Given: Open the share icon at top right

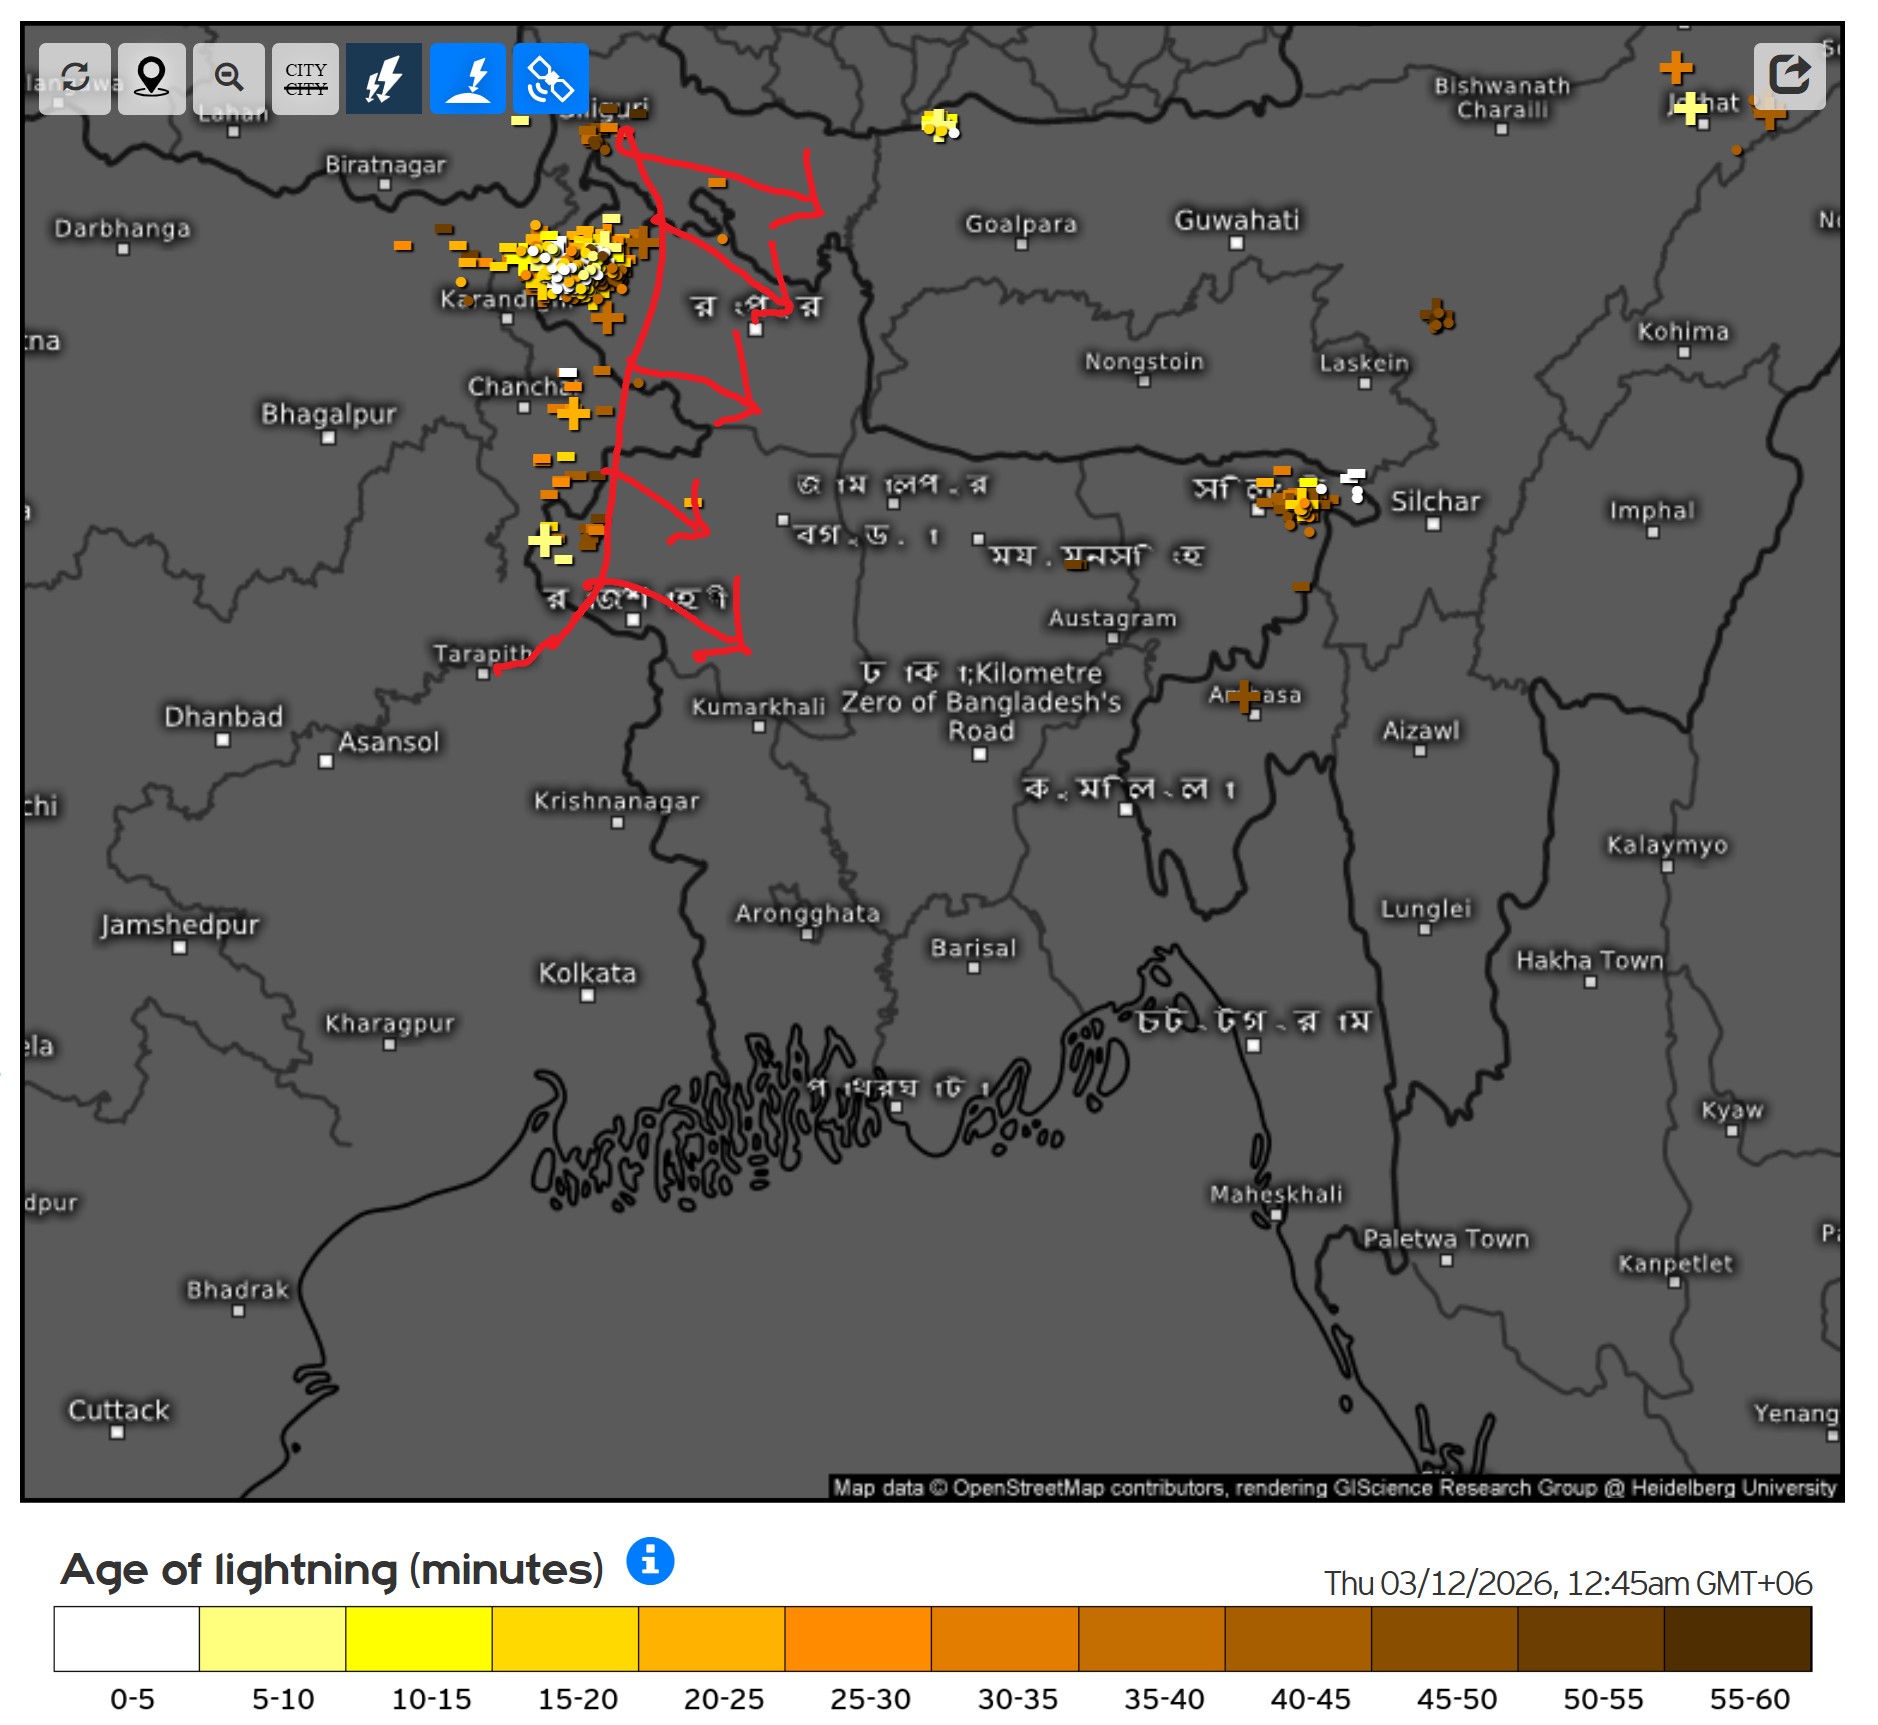Looking at the screenshot, I should click(1789, 75).
